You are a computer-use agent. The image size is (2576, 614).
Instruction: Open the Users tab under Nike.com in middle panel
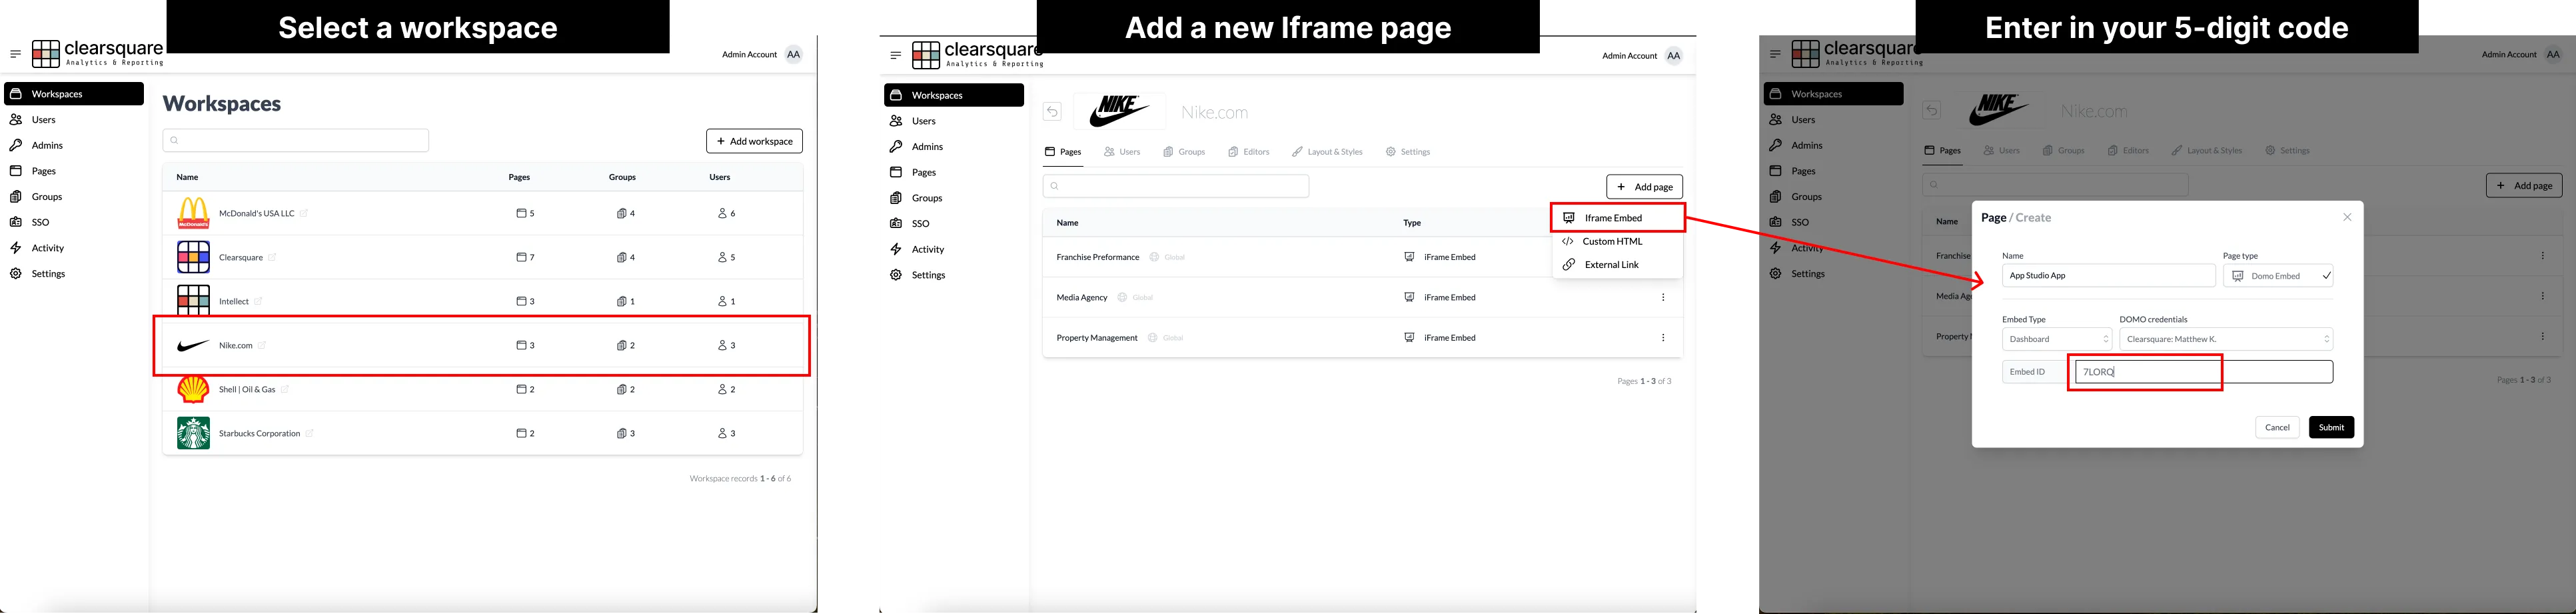point(1122,152)
